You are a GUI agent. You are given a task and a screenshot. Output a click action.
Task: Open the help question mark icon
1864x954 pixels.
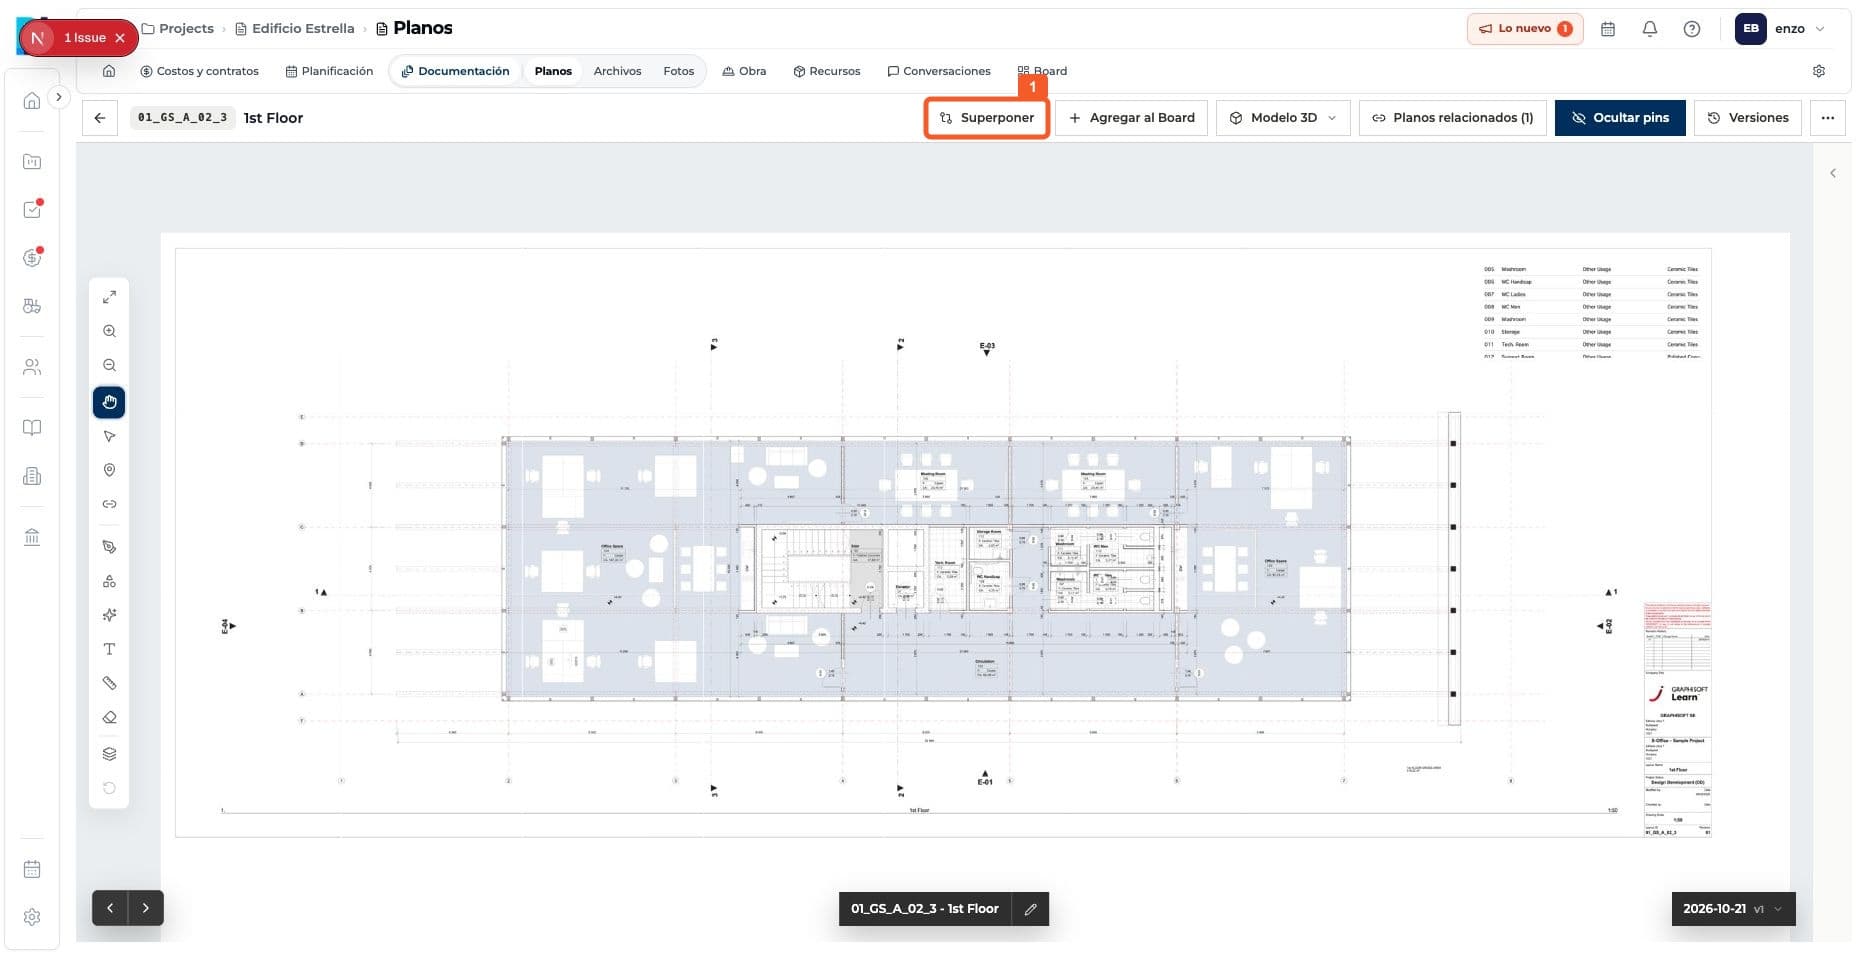(1692, 29)
